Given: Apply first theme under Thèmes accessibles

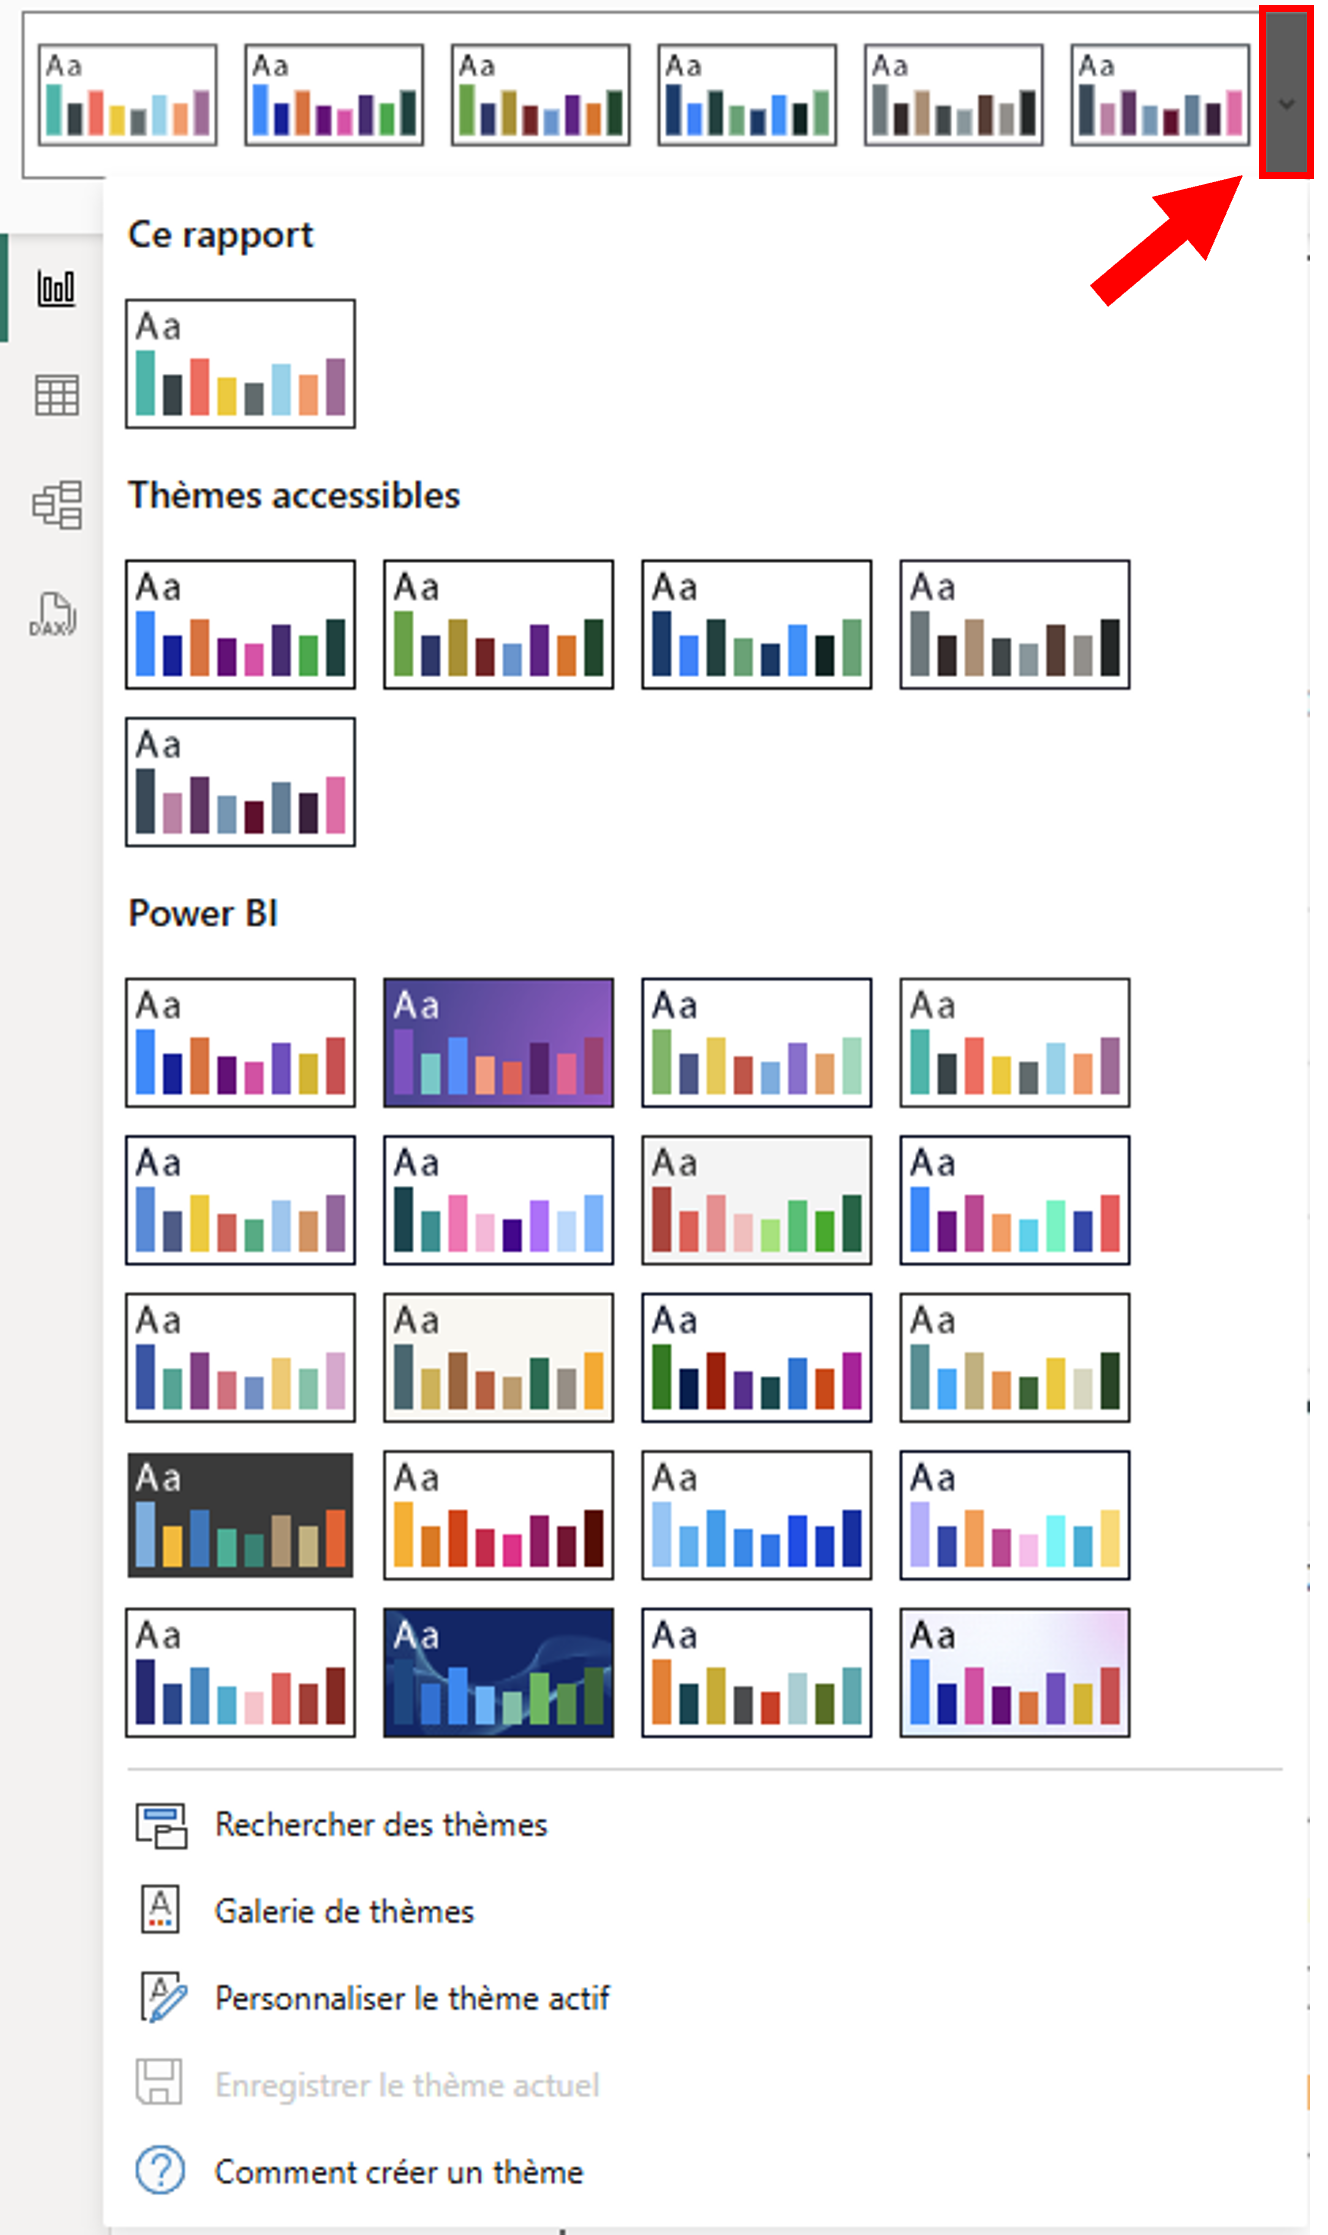Looking at the screenshot, I should pos(240,624).
